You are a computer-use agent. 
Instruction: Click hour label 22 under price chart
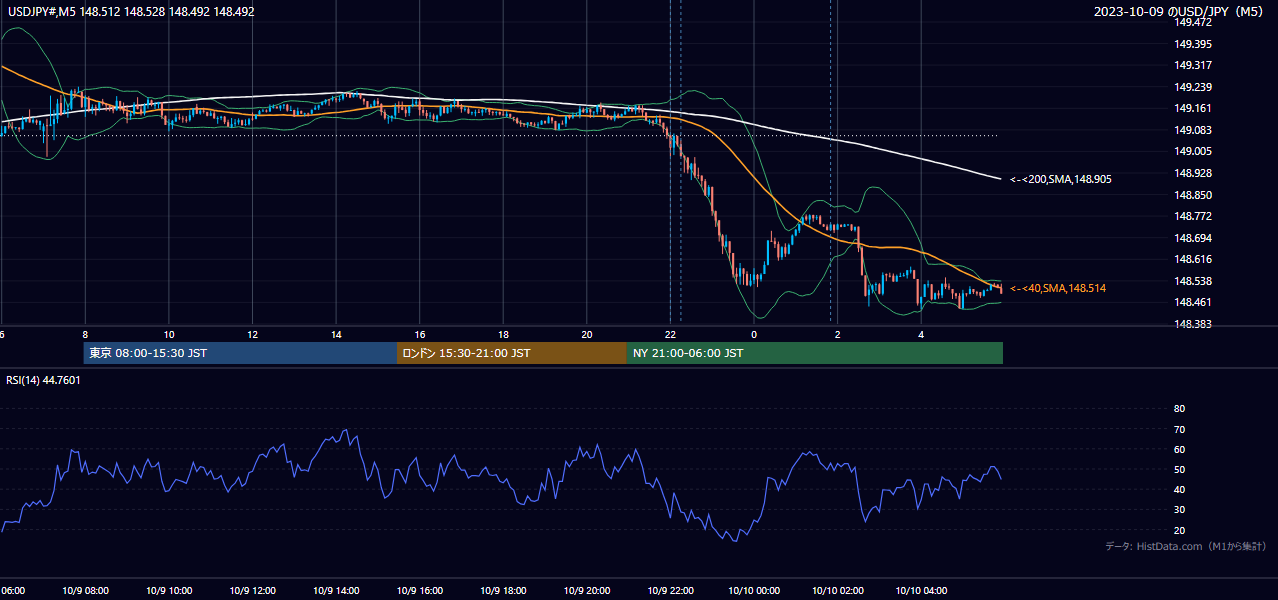671,334
